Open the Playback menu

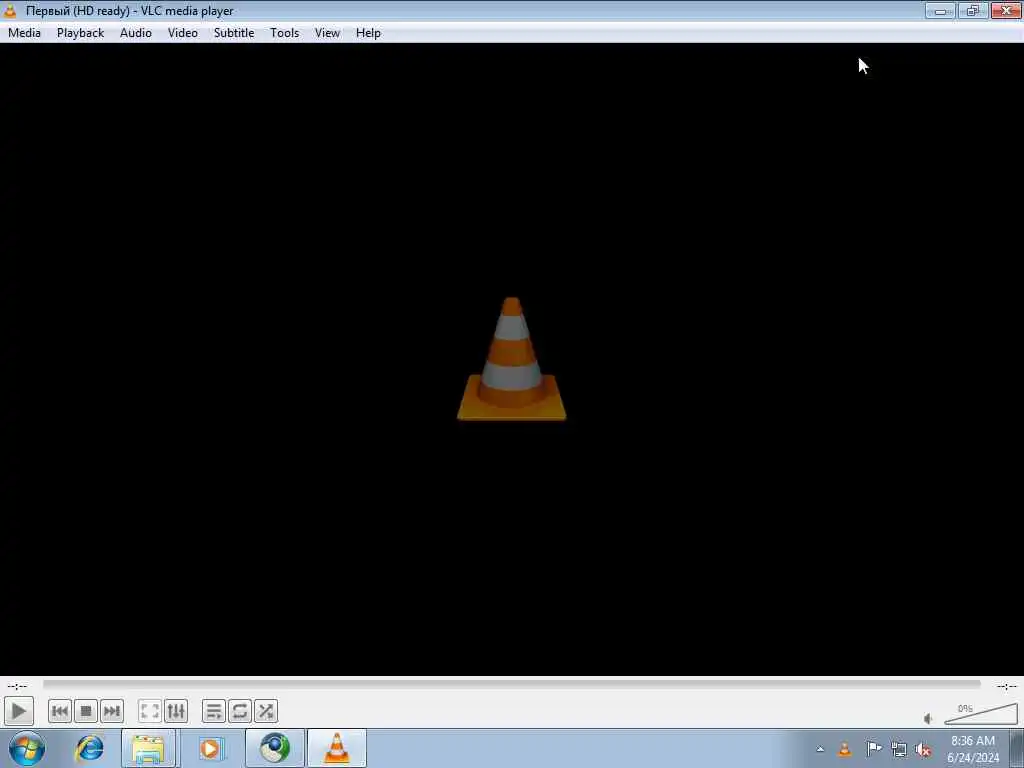click(x=80, y=33)
